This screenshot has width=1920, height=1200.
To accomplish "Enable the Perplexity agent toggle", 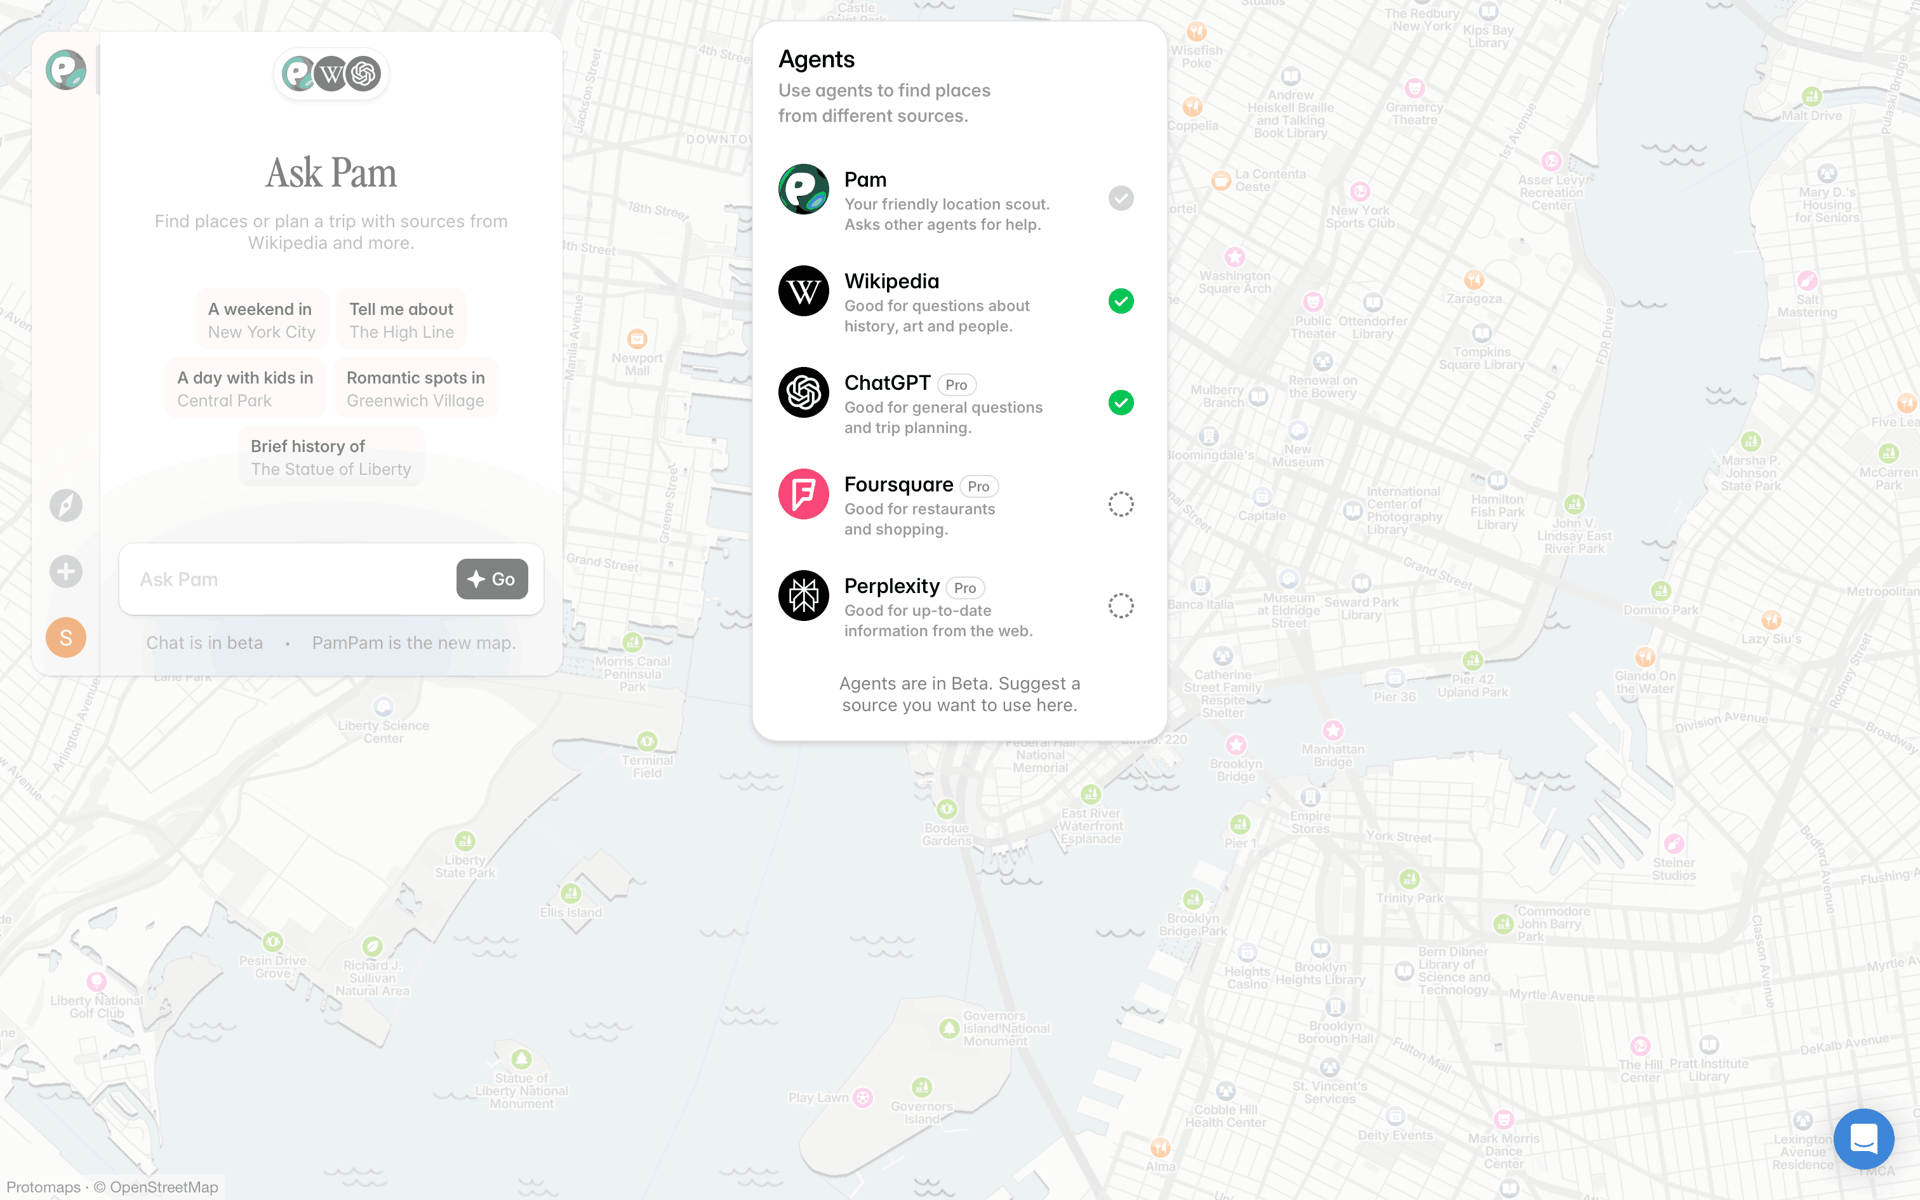I will click(x=1121, y=605).
